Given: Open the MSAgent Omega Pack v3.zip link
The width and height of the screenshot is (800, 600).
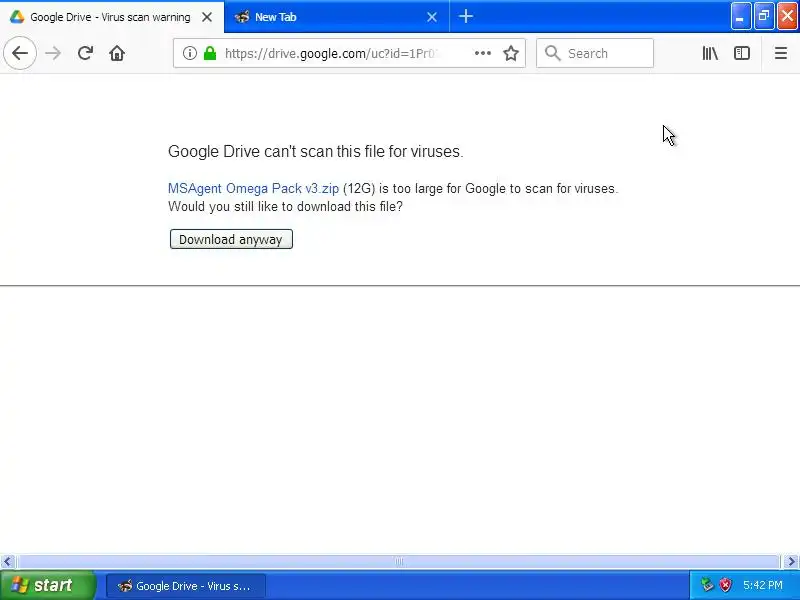Looking at the screenshot, I should (254, 188).
